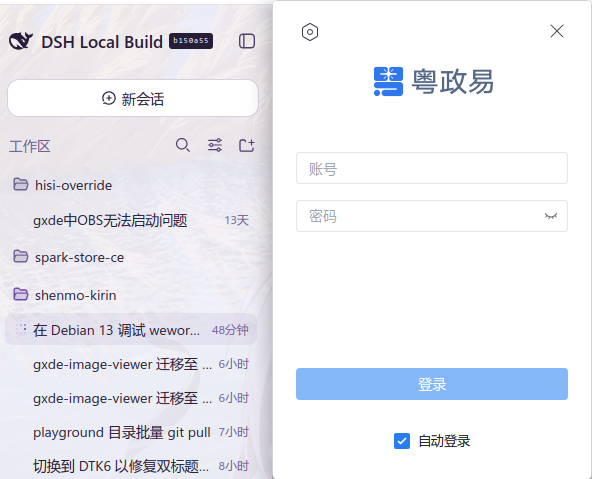Click the 7小时 timestamp on playground row

tap(234, 432)
